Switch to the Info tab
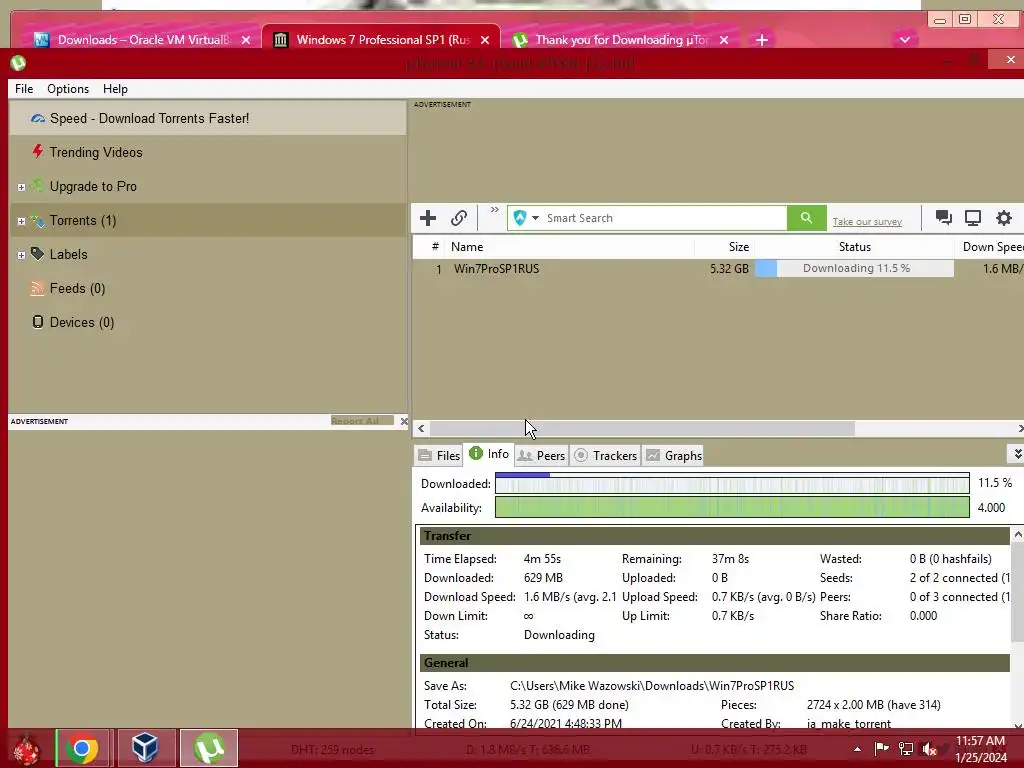Image resolution: width=1024 pixels, height=768 pixels. coord(489,454)
